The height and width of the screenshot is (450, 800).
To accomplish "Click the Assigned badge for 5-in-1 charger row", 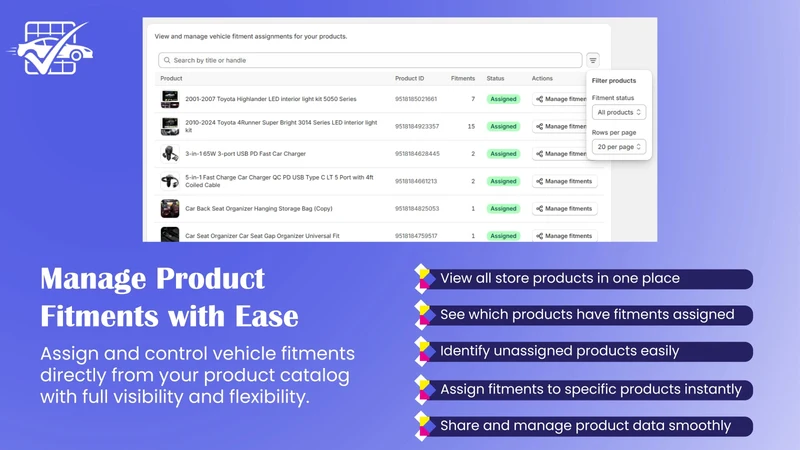I will coord(503,181).
